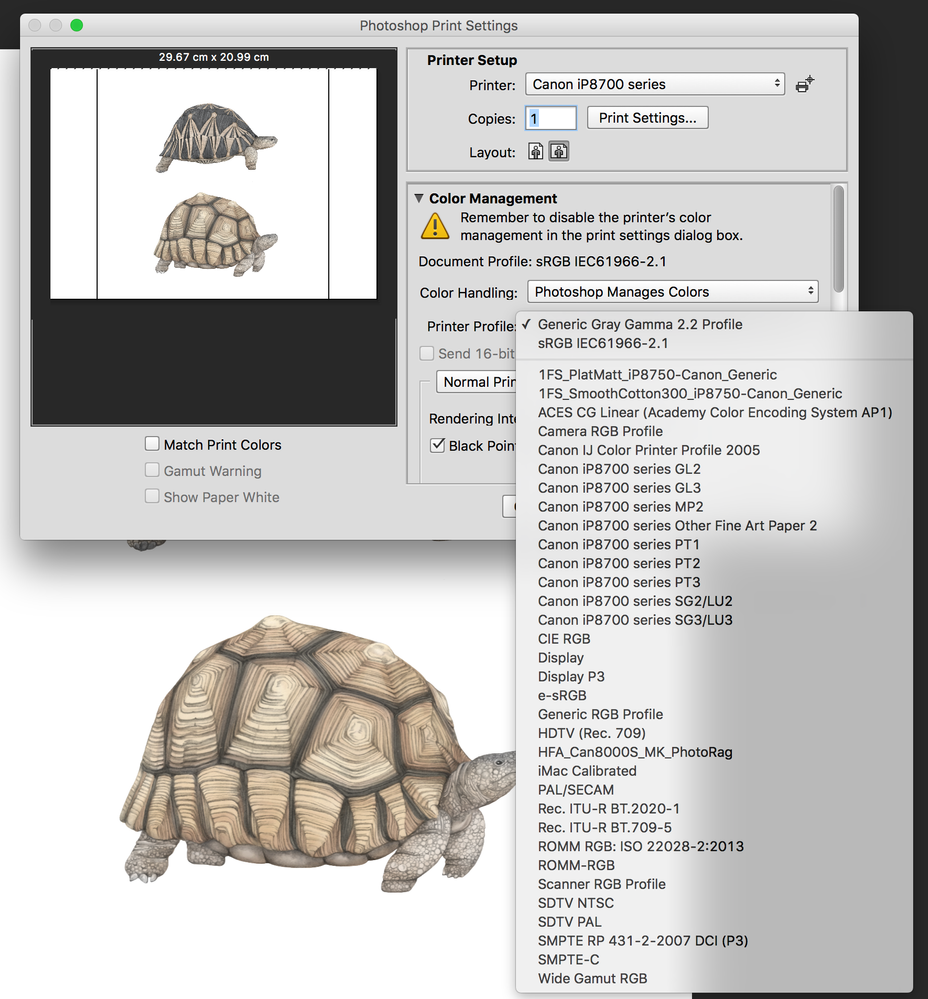This screenshot has width=928, height=999.
Task: Enable Show Paper White
Action: tap(152, 497)
